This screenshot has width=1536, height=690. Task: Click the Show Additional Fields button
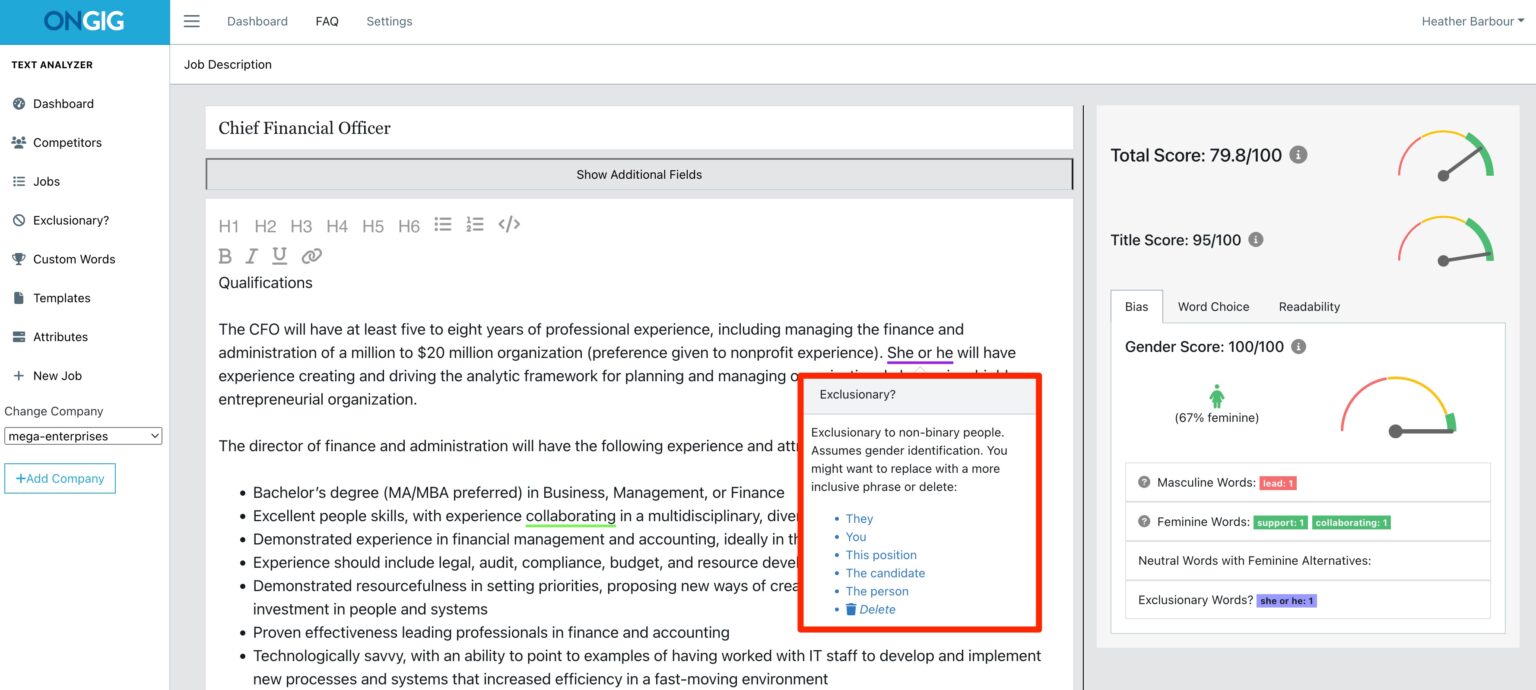(639, 174)
